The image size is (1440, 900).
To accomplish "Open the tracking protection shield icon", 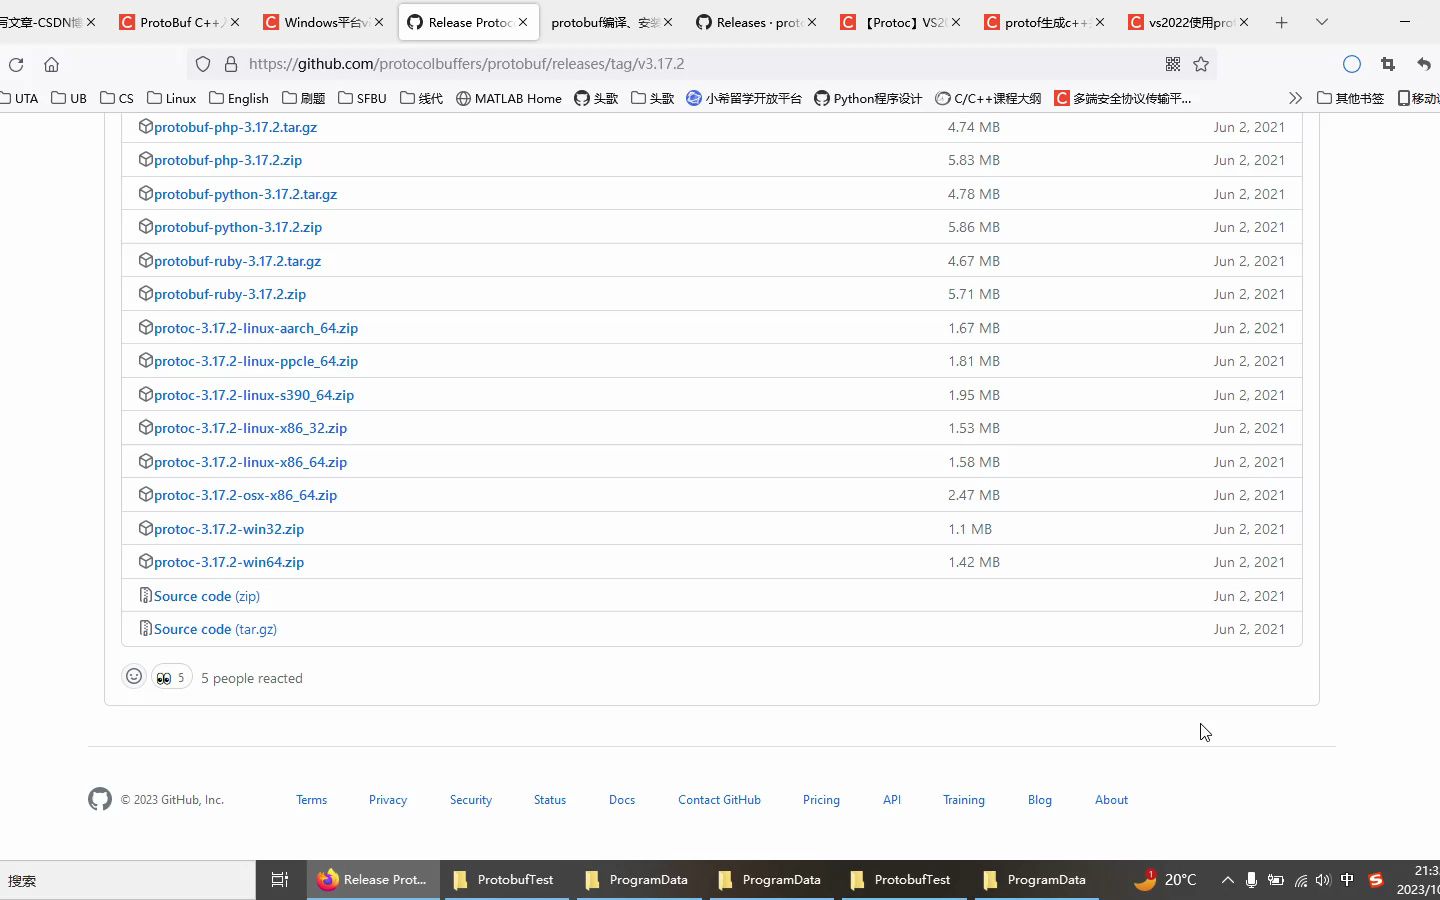I will 203,64.
